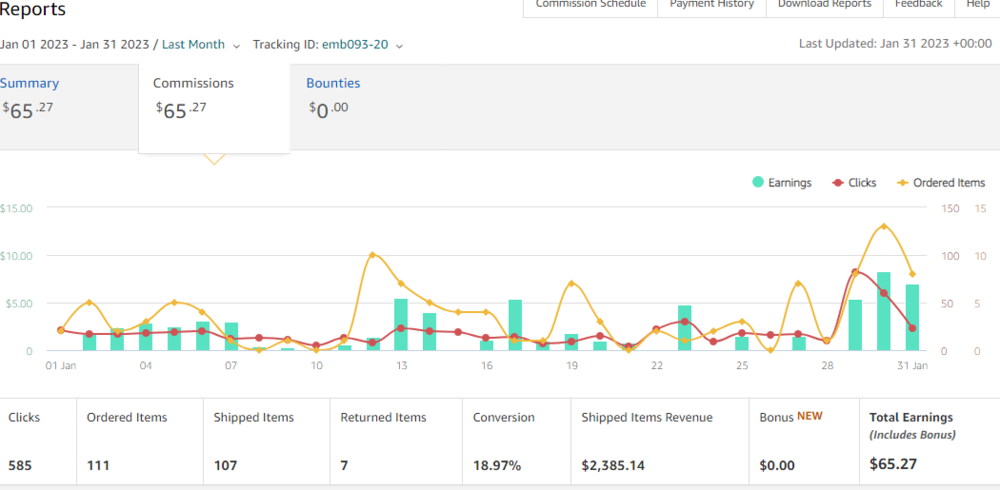View Payment History
1000x490 pixels.
(x=711, y=5)
